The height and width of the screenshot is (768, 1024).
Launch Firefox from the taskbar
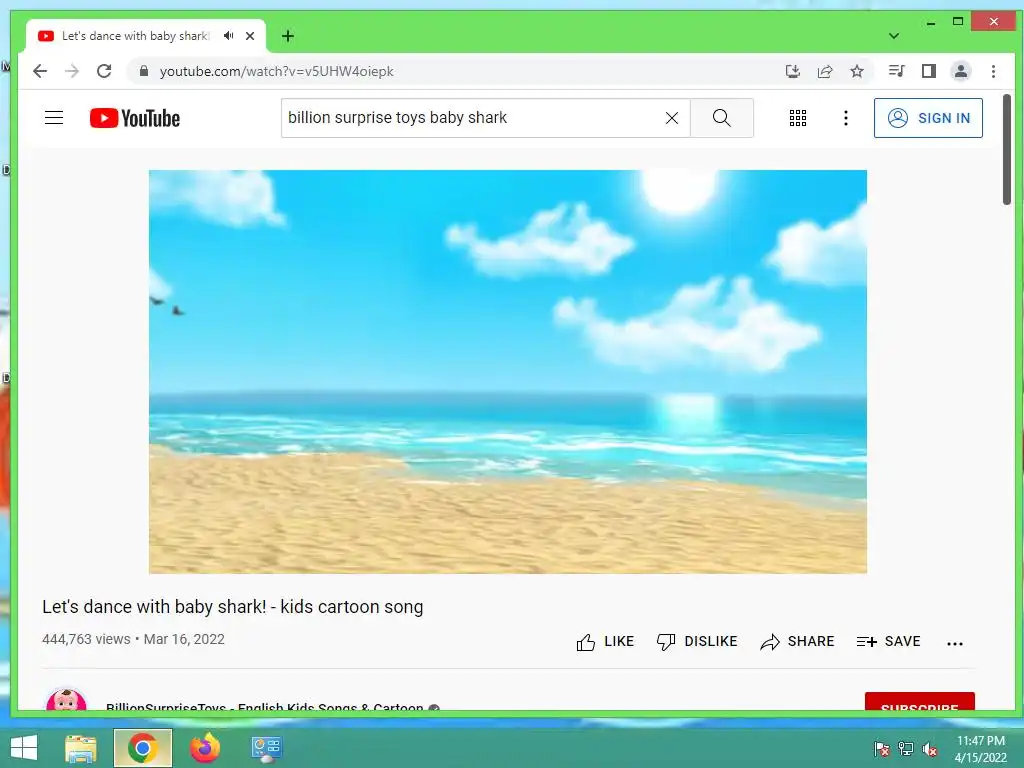(205, 748)
